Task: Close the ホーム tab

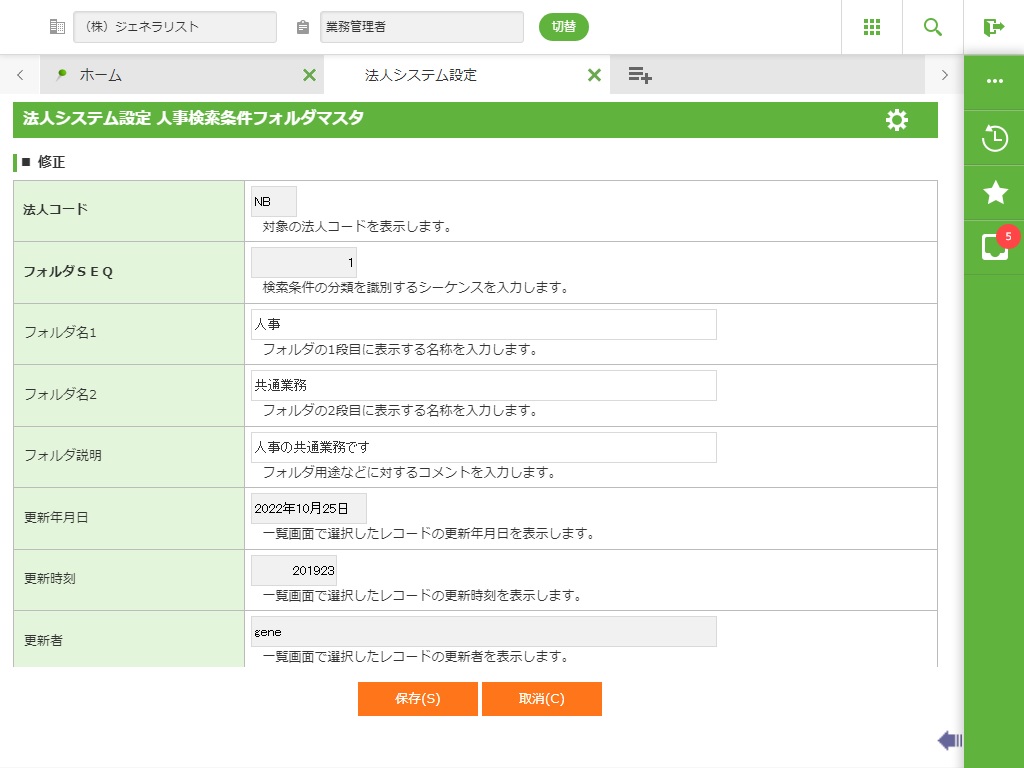Action: [309, 75]
